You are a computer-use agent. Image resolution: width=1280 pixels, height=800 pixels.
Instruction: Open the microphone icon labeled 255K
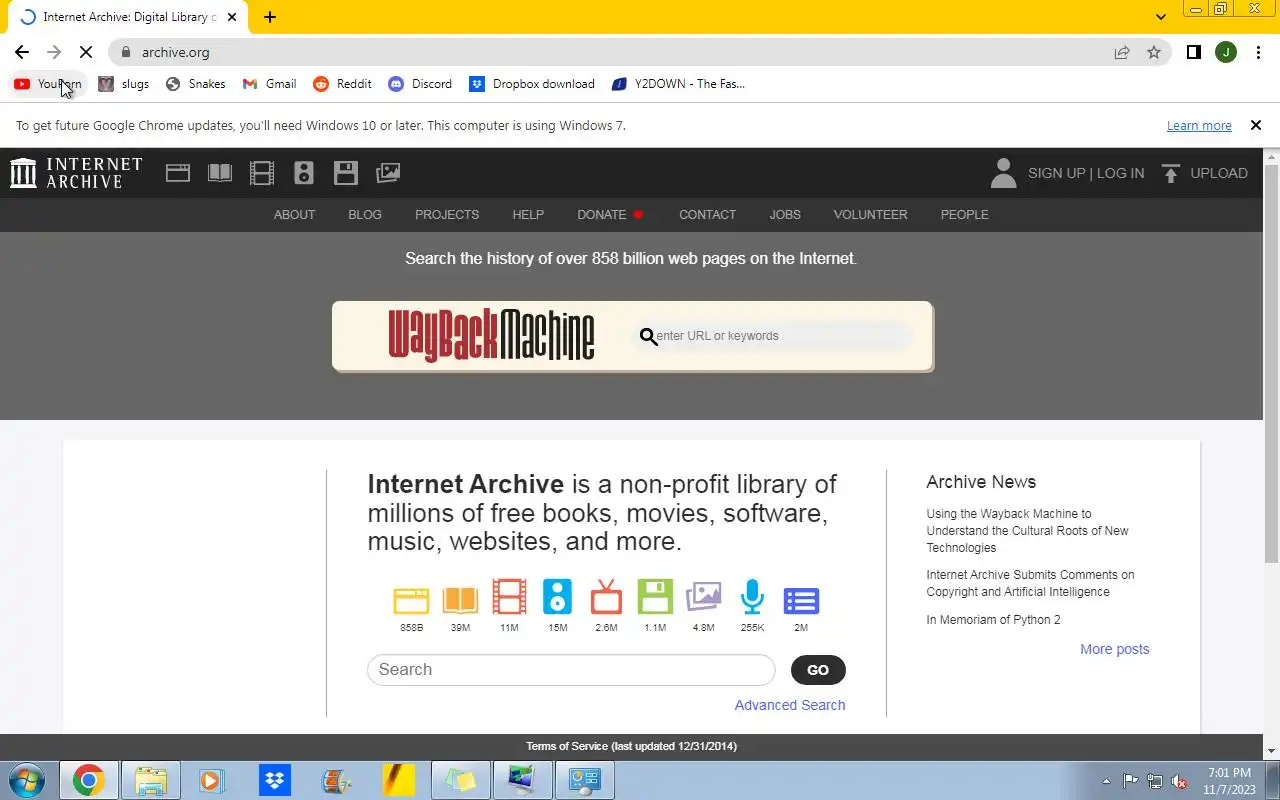(x=752, y=597)
